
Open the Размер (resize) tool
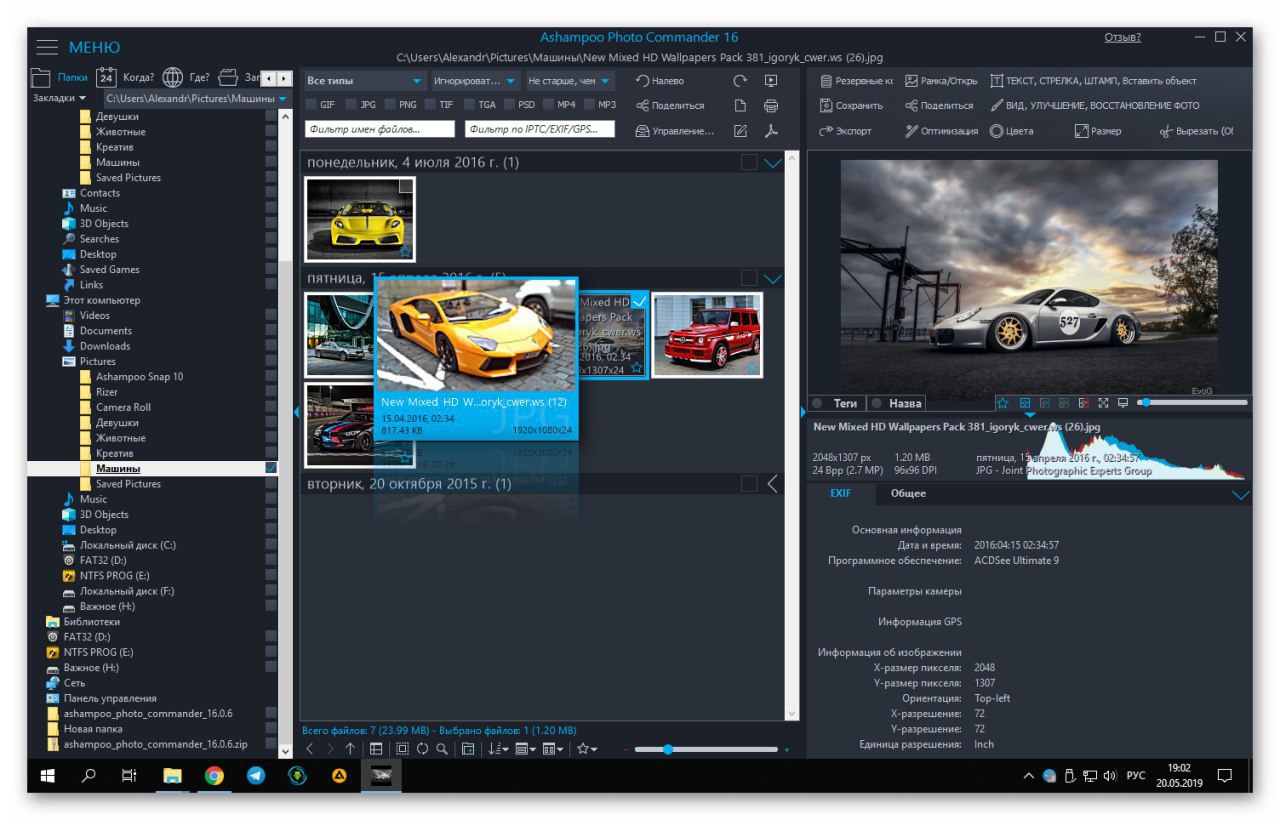tap(1098, 131)
